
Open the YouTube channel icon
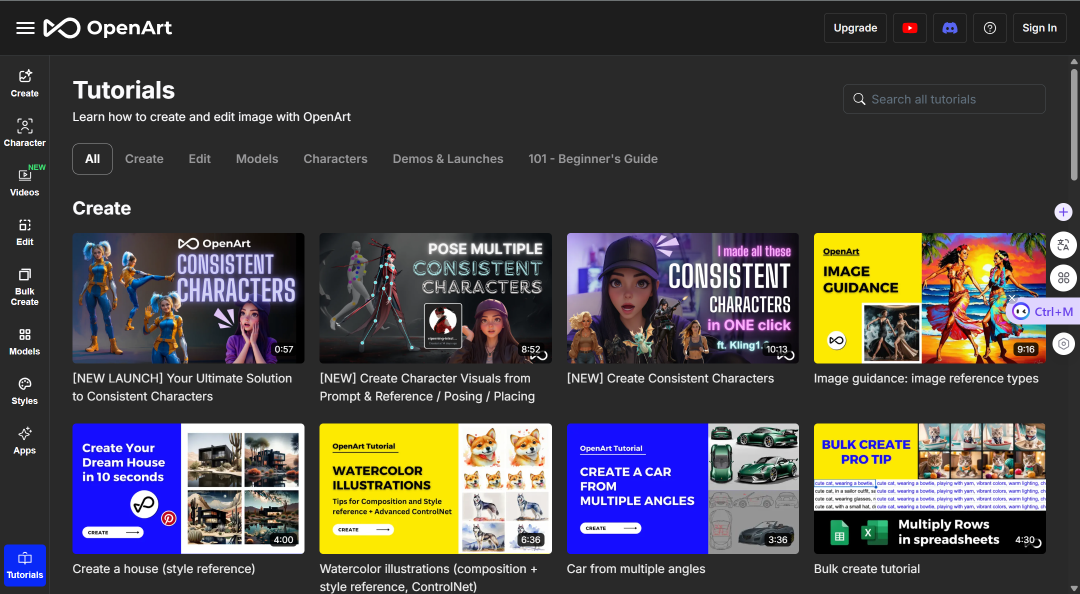910,28
